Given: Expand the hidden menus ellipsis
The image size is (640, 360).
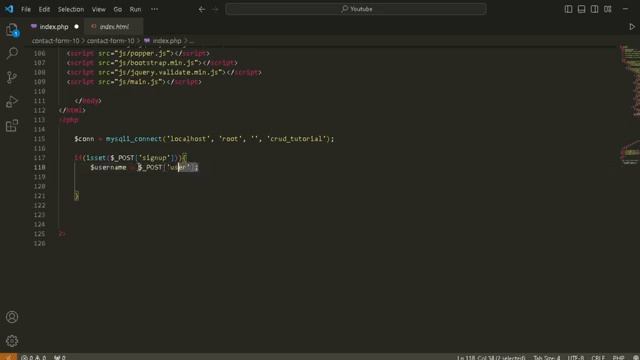Looking at the screenshot, I should (x=154, y=9).
